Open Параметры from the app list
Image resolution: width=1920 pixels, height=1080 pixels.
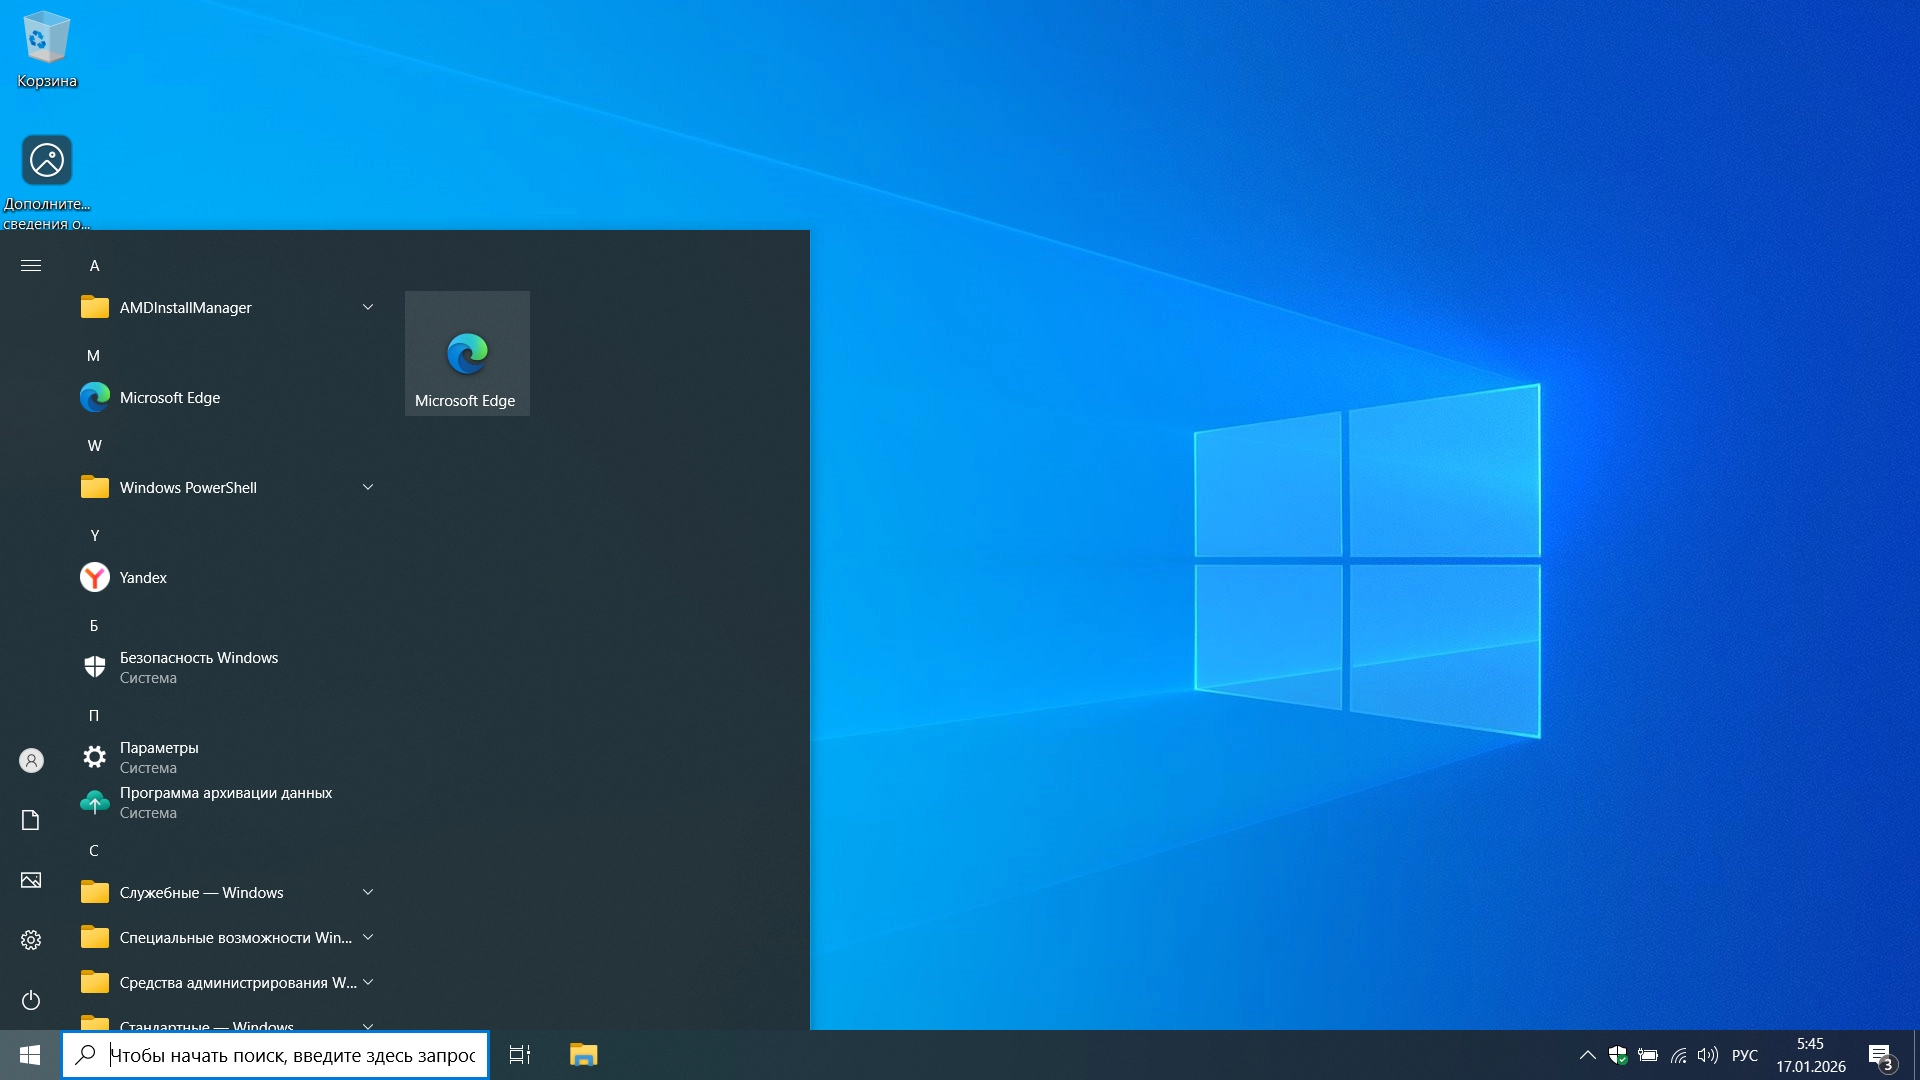click(159, 757)
